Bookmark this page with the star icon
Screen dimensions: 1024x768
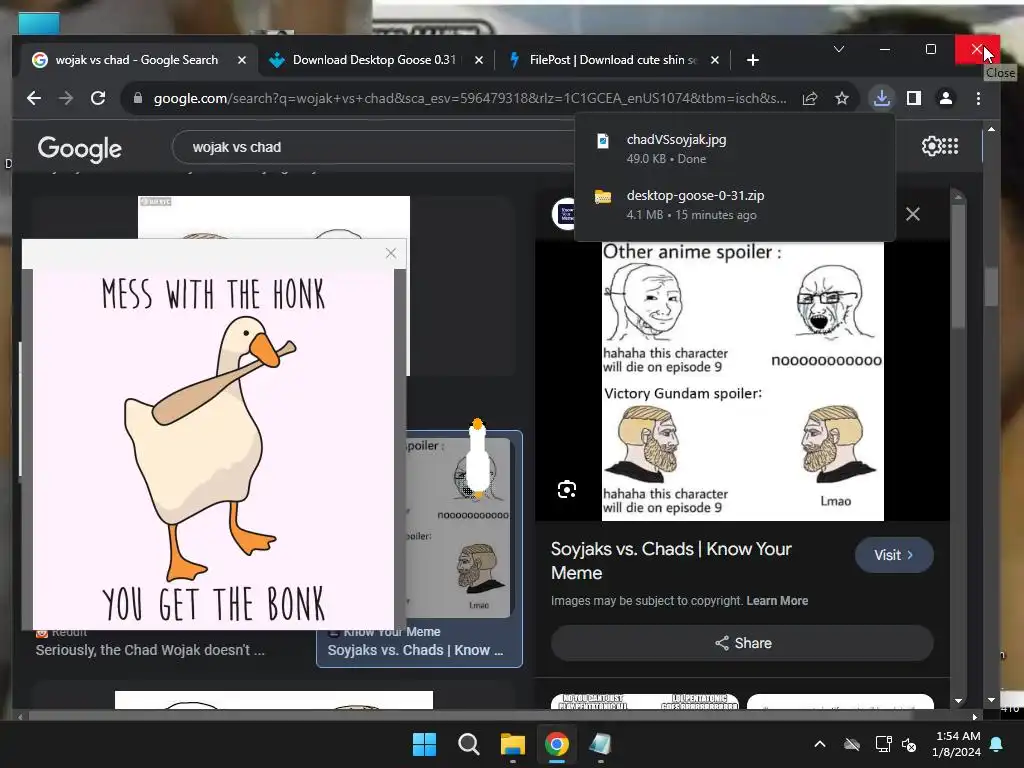tap(842, 98)
